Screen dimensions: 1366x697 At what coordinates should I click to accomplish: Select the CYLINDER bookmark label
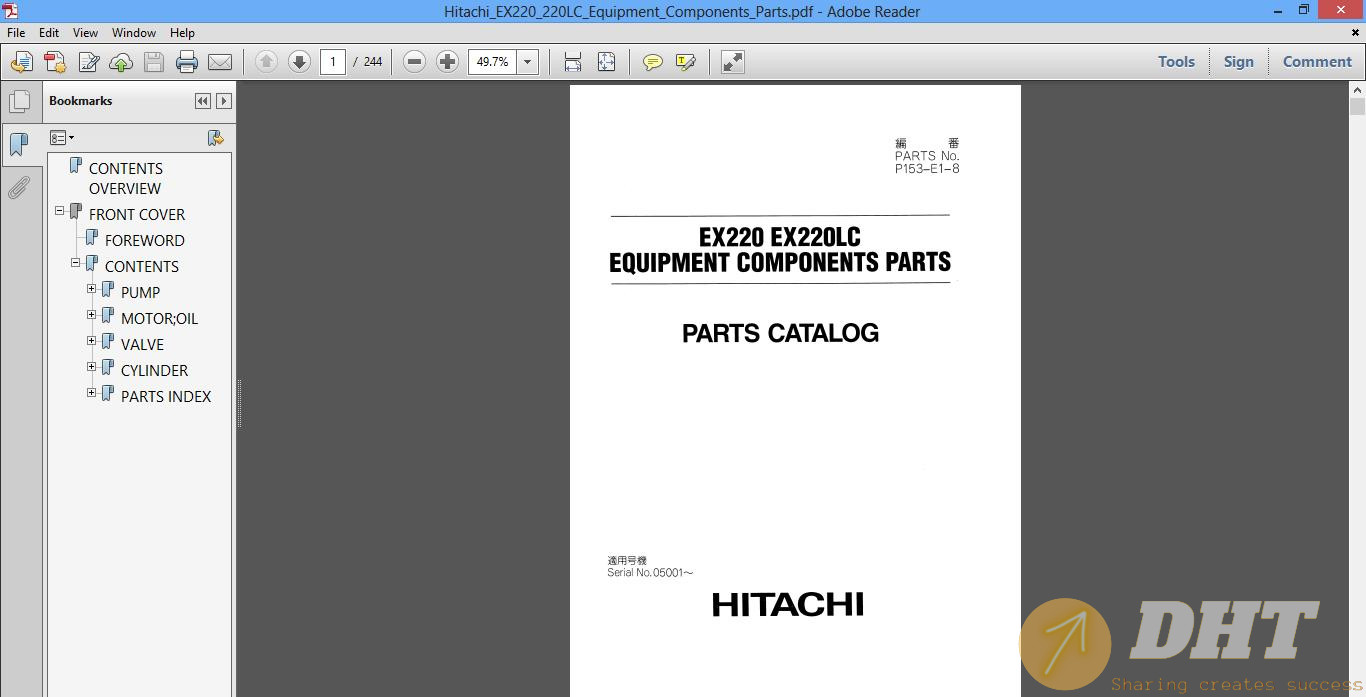coord(154,370)
